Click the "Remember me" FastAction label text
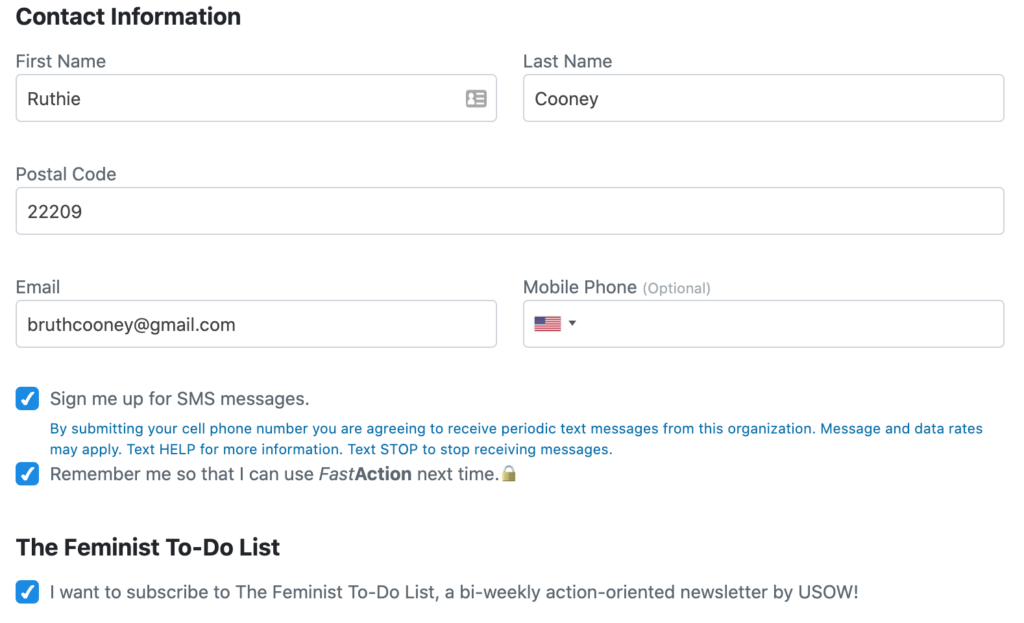 point(274,474)
